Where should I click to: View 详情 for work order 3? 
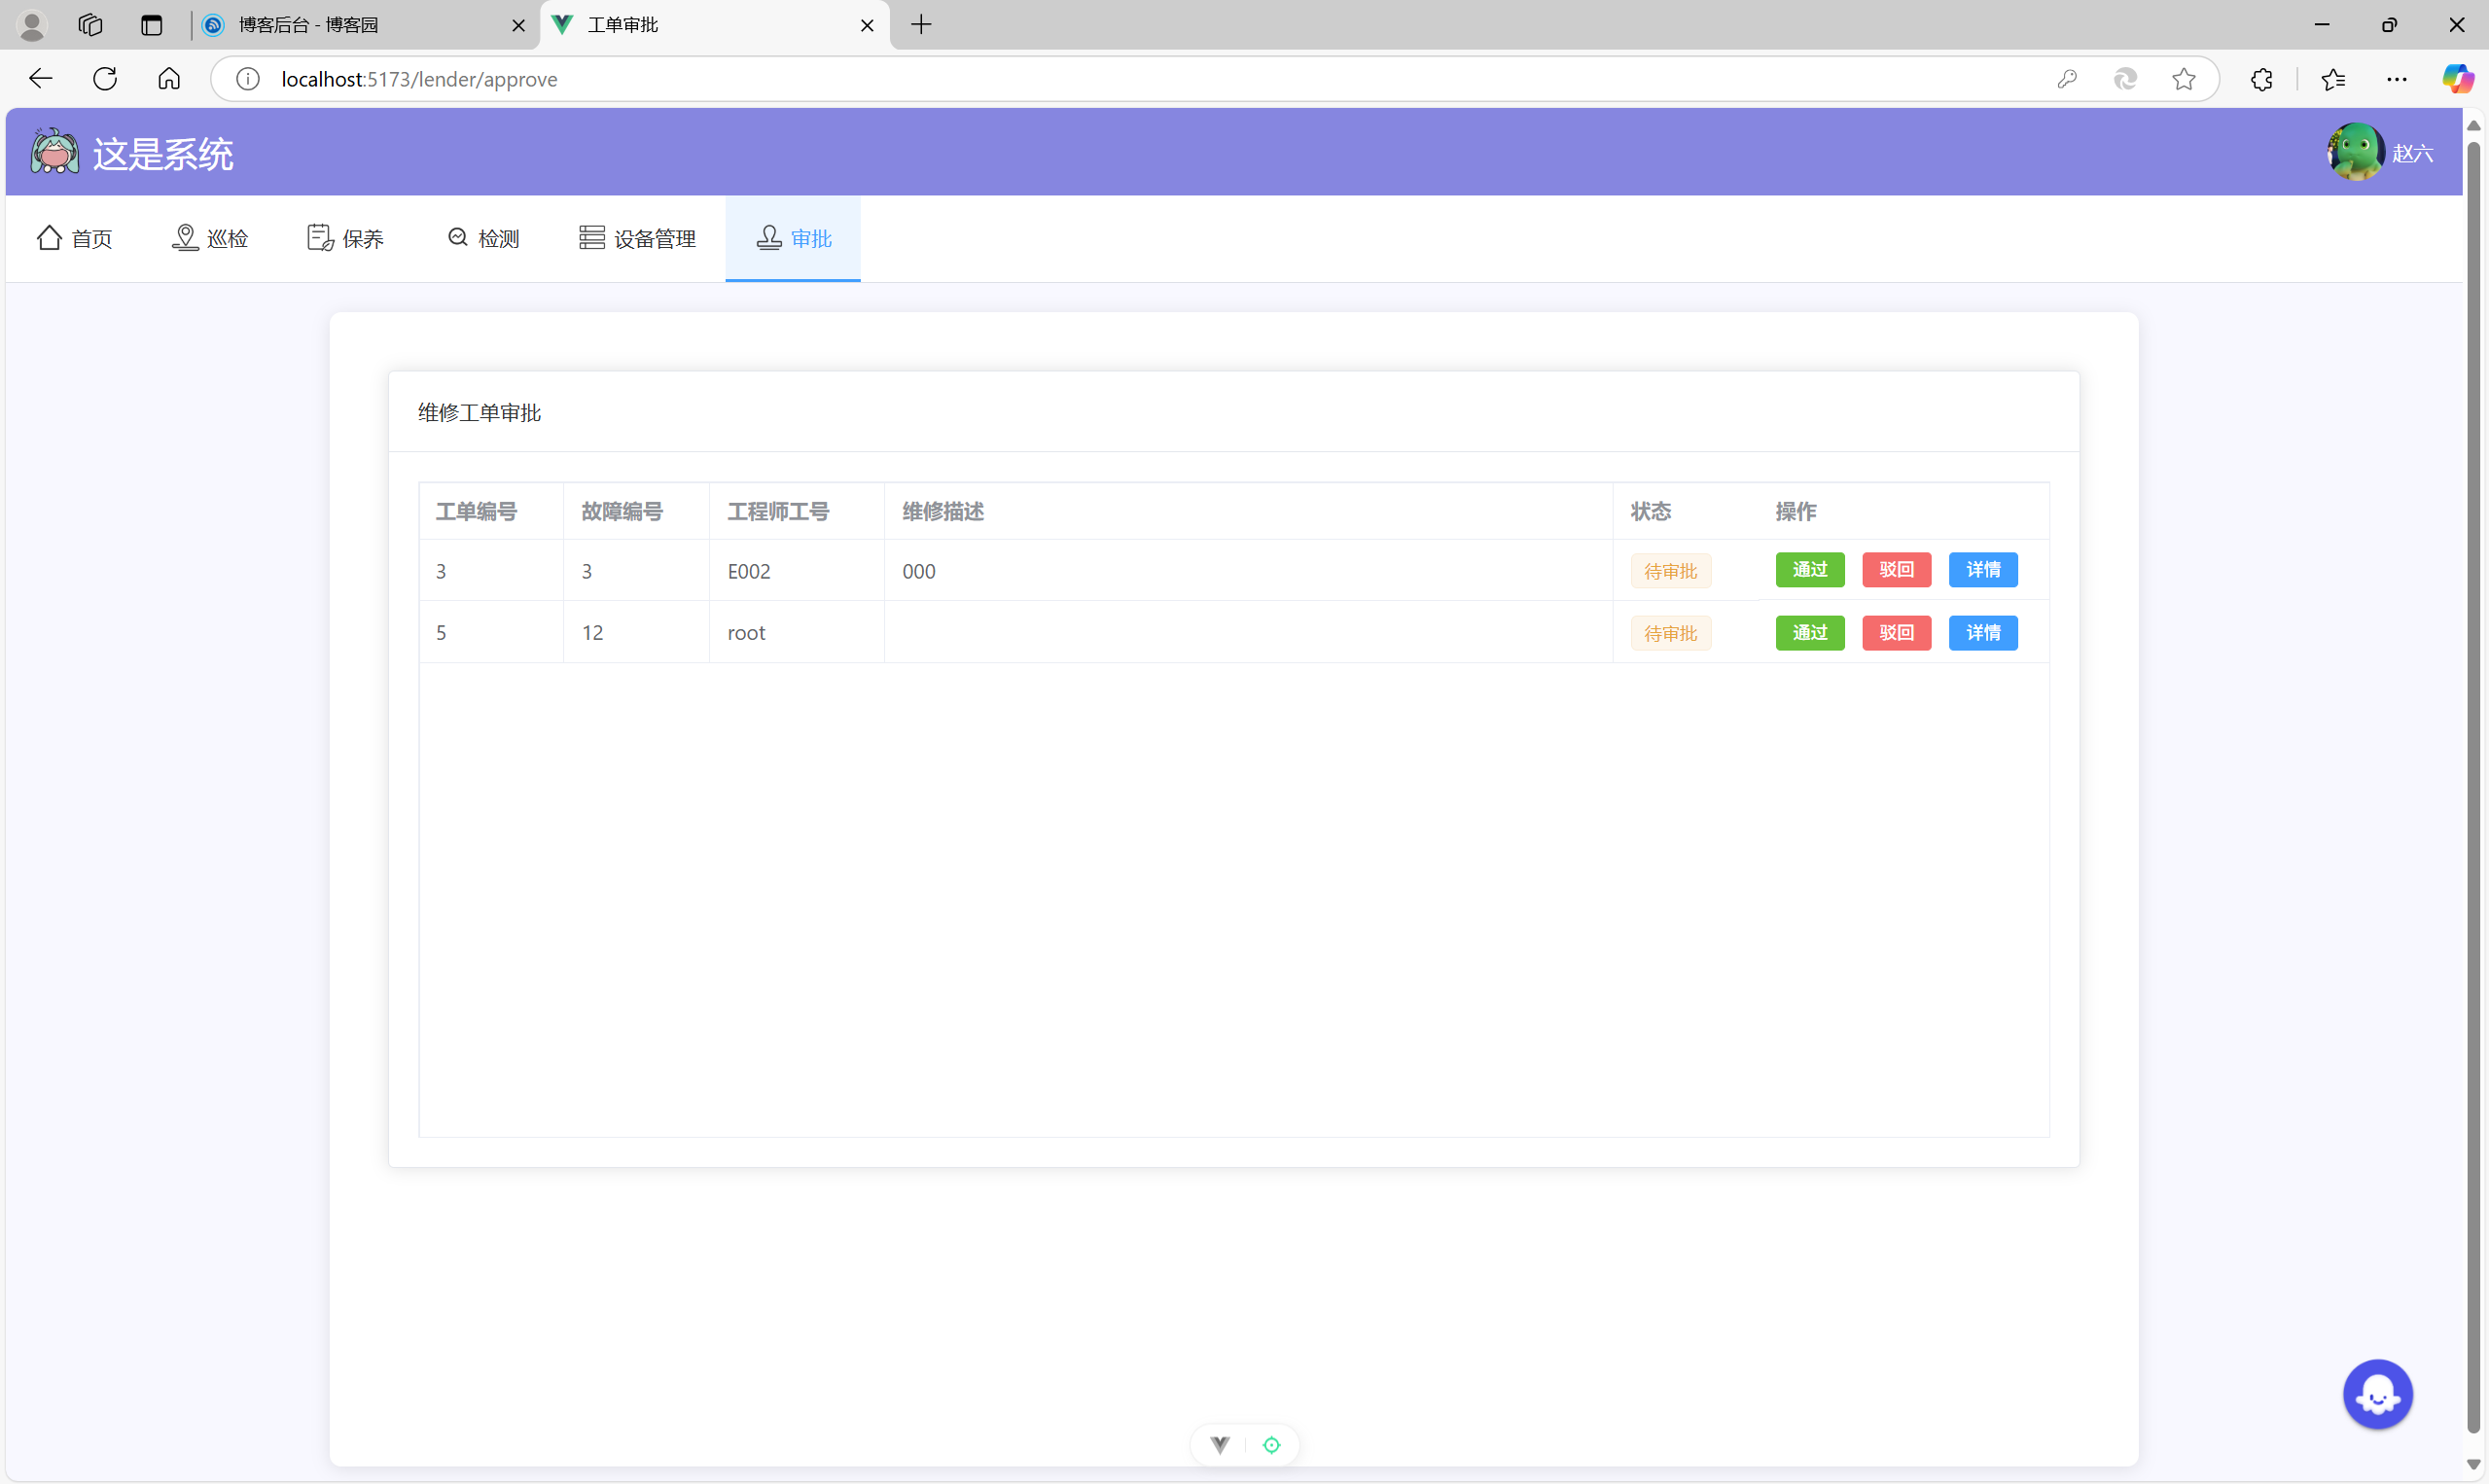[1982, 570]
